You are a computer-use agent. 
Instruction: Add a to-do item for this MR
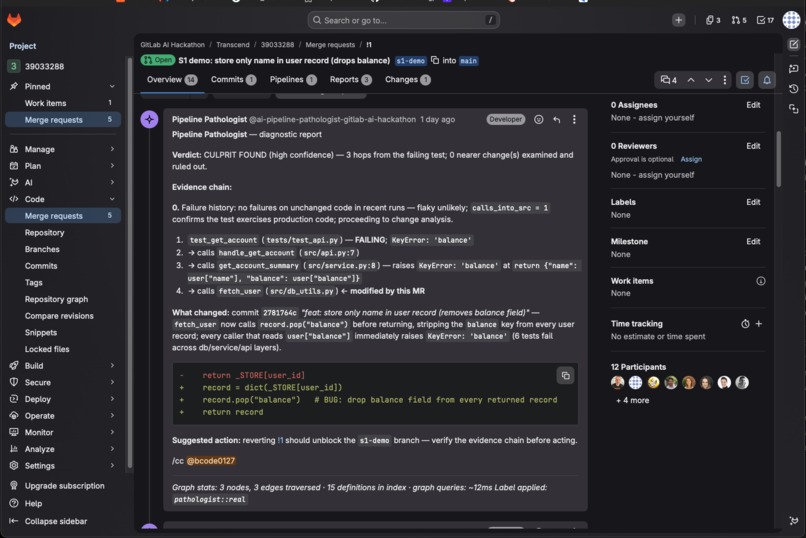(x=745, y=80)
